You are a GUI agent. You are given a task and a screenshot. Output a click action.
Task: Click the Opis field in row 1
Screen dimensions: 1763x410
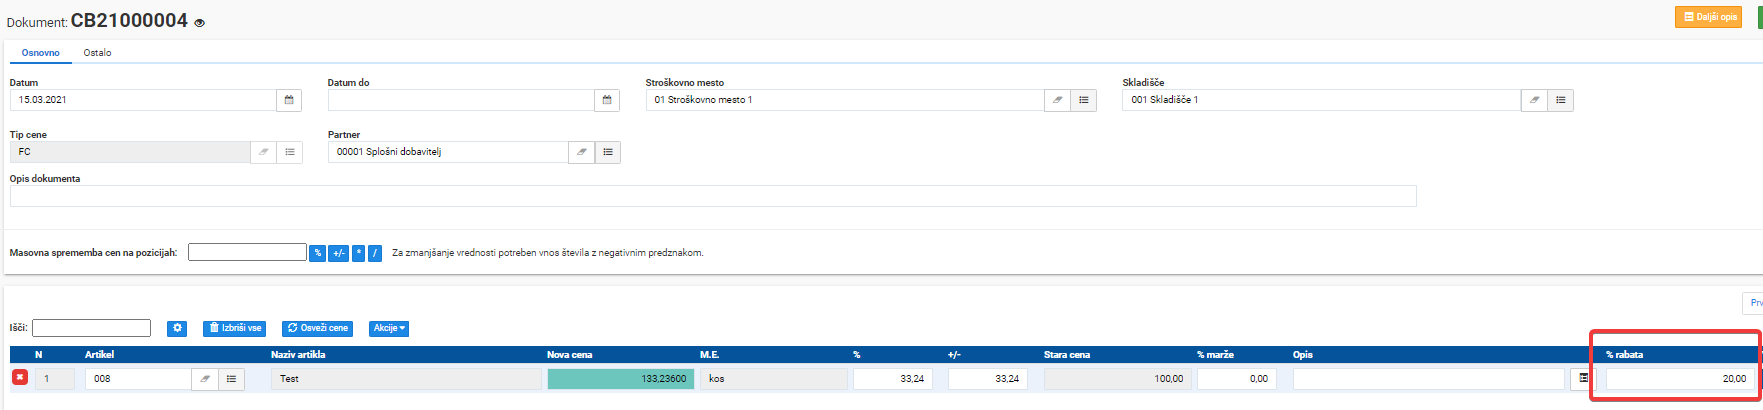pyautogui.click(x=1429, y=379)
